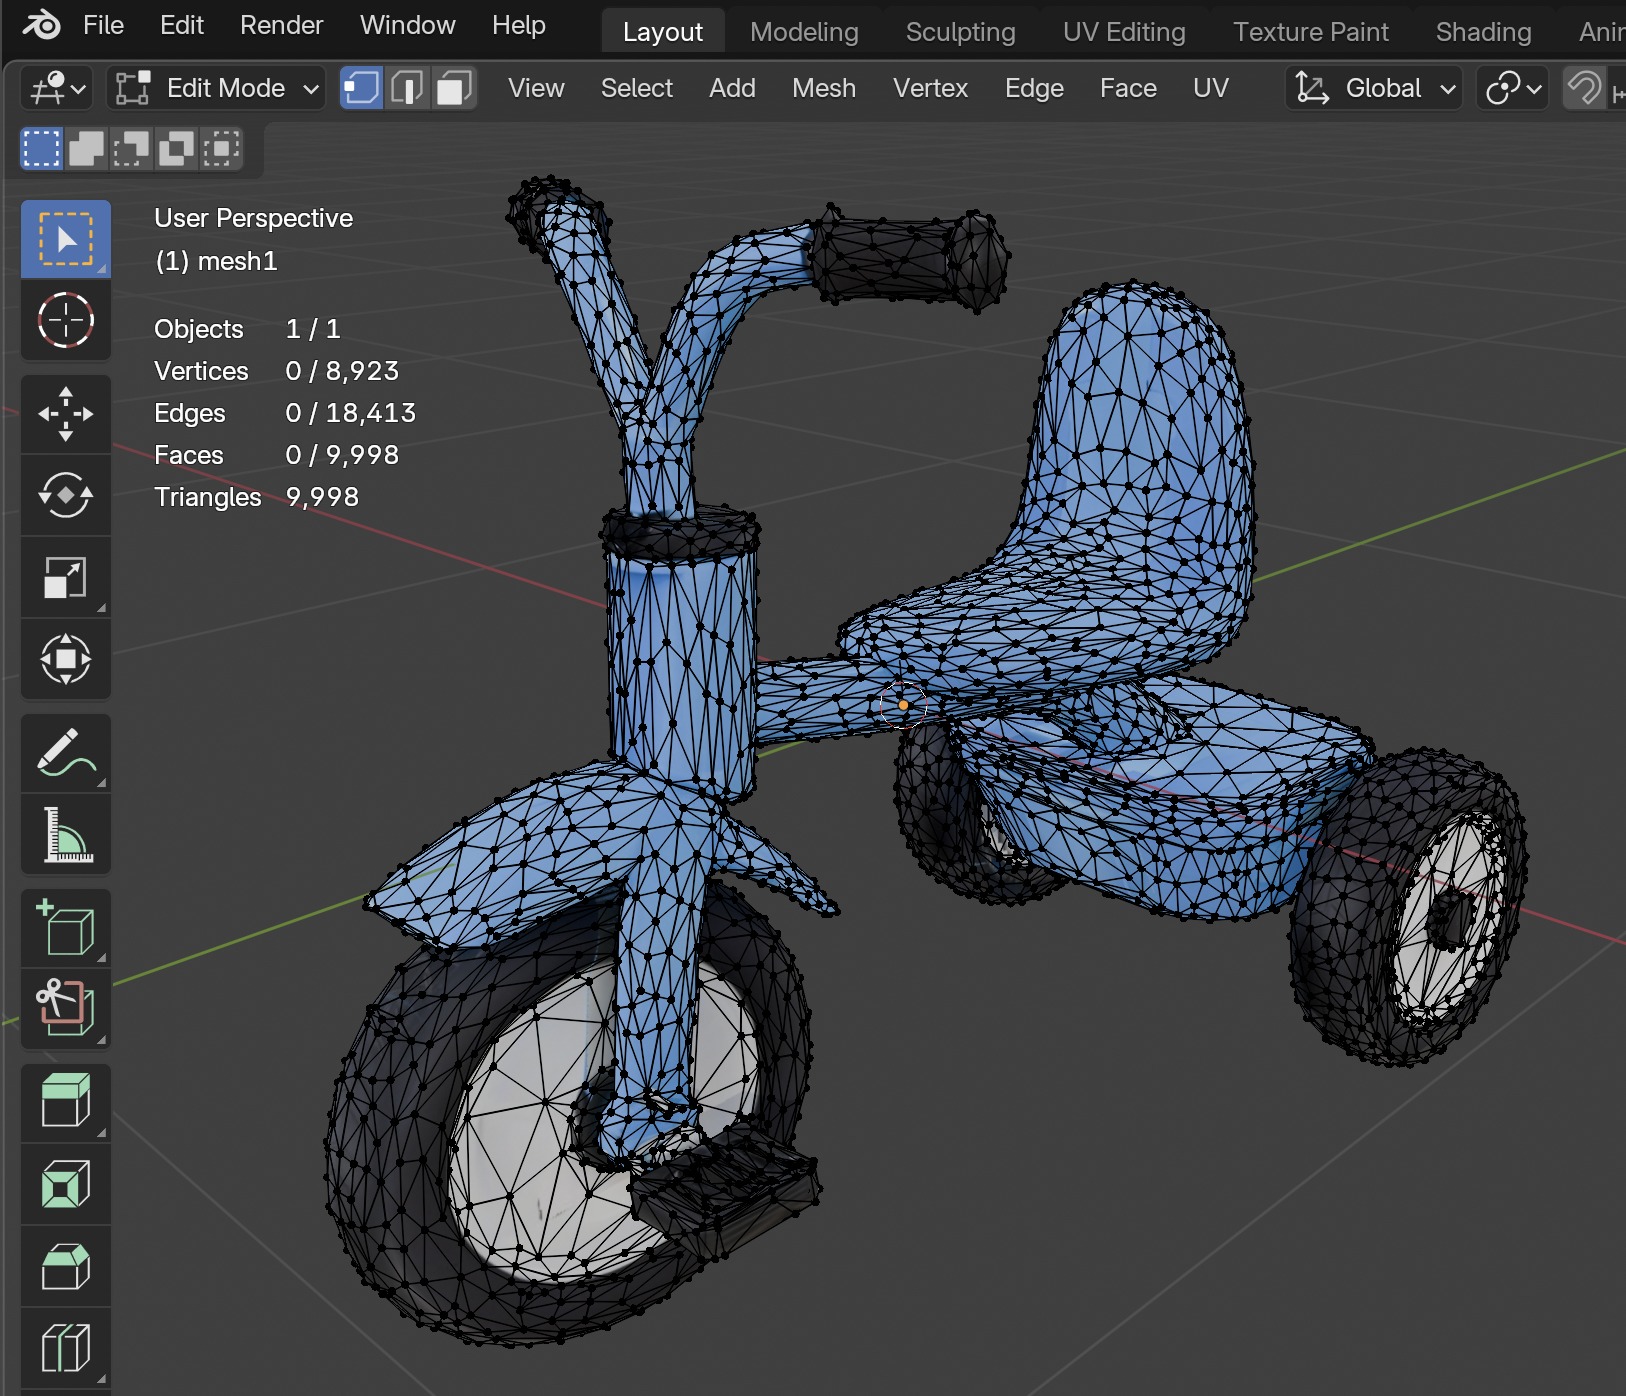
Task: Open the Render menu
Action: (281, 25)
